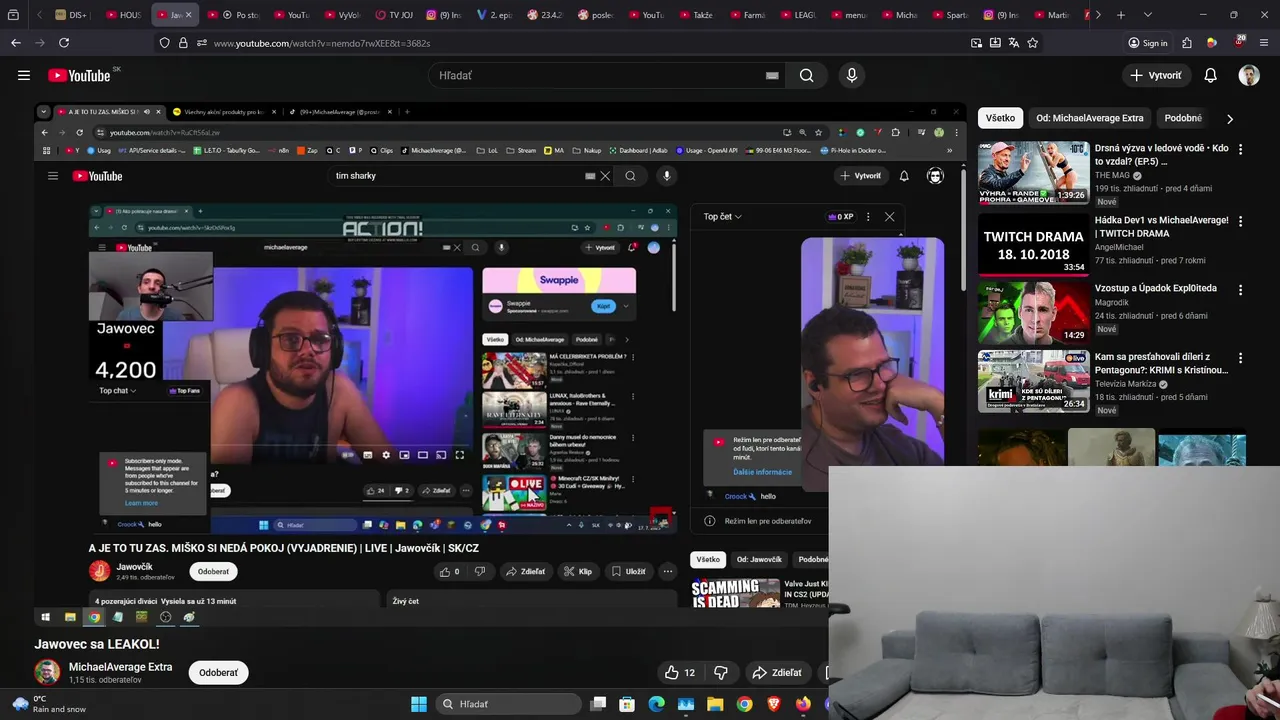Open THE MAG channel name link
Viewport: 1280px width, 720px height.
click(x=1112, y=175)
